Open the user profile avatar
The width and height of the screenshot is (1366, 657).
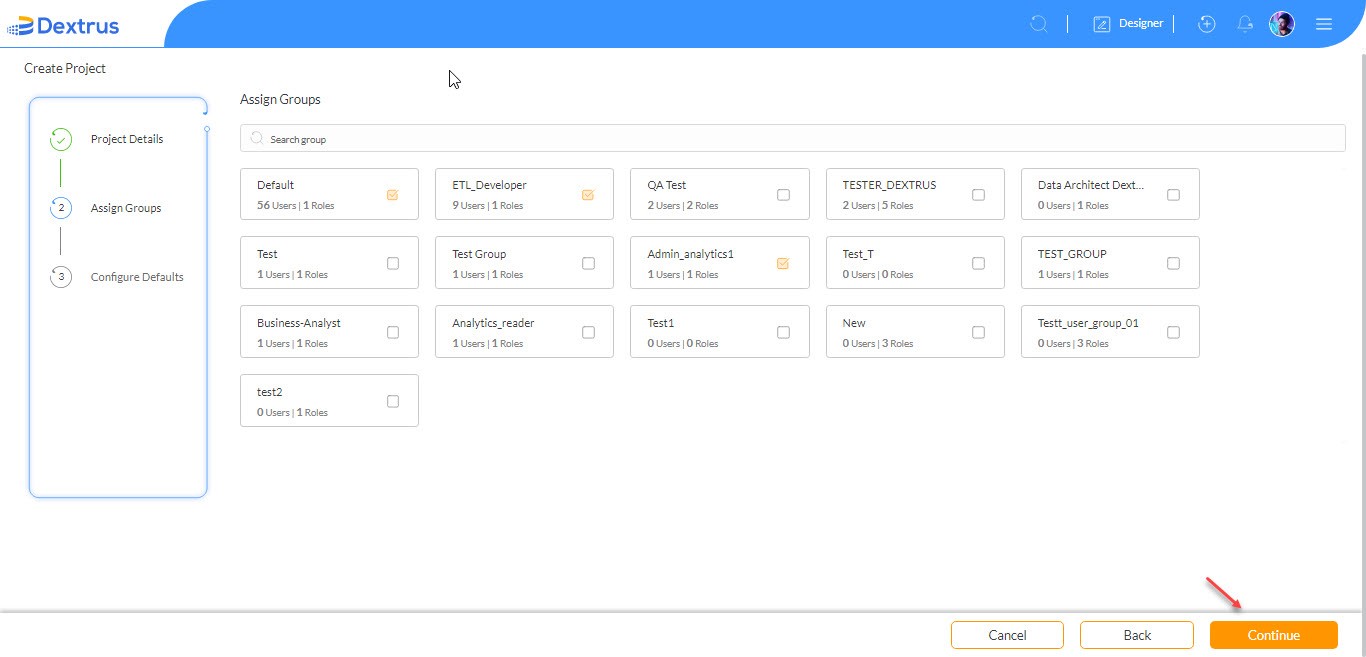1282,24
